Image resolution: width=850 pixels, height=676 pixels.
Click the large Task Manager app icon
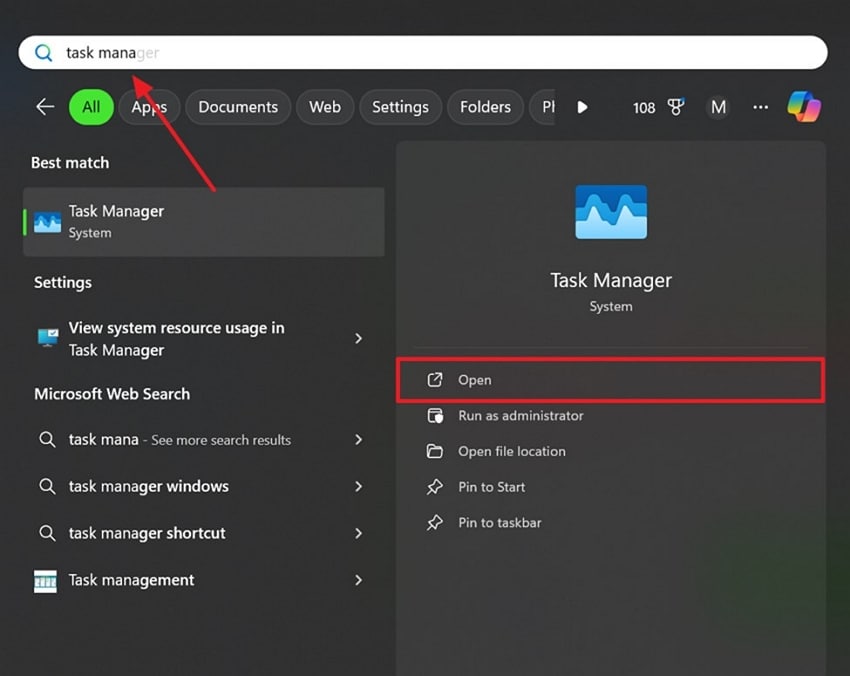[x=611, y=212]
